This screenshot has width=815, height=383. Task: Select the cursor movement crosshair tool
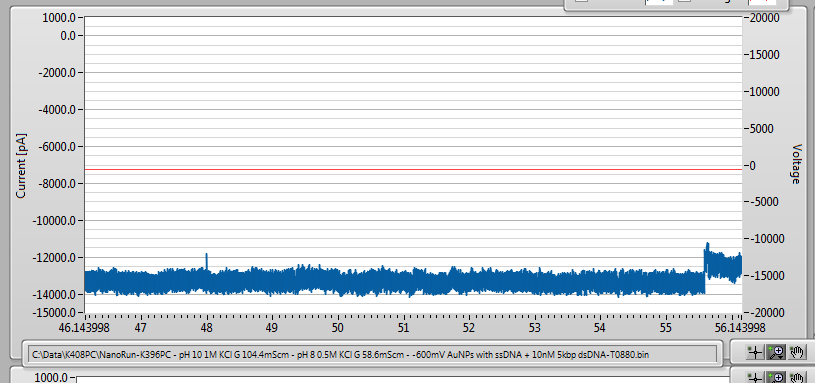pyautogui.click(x=755, y=353)
